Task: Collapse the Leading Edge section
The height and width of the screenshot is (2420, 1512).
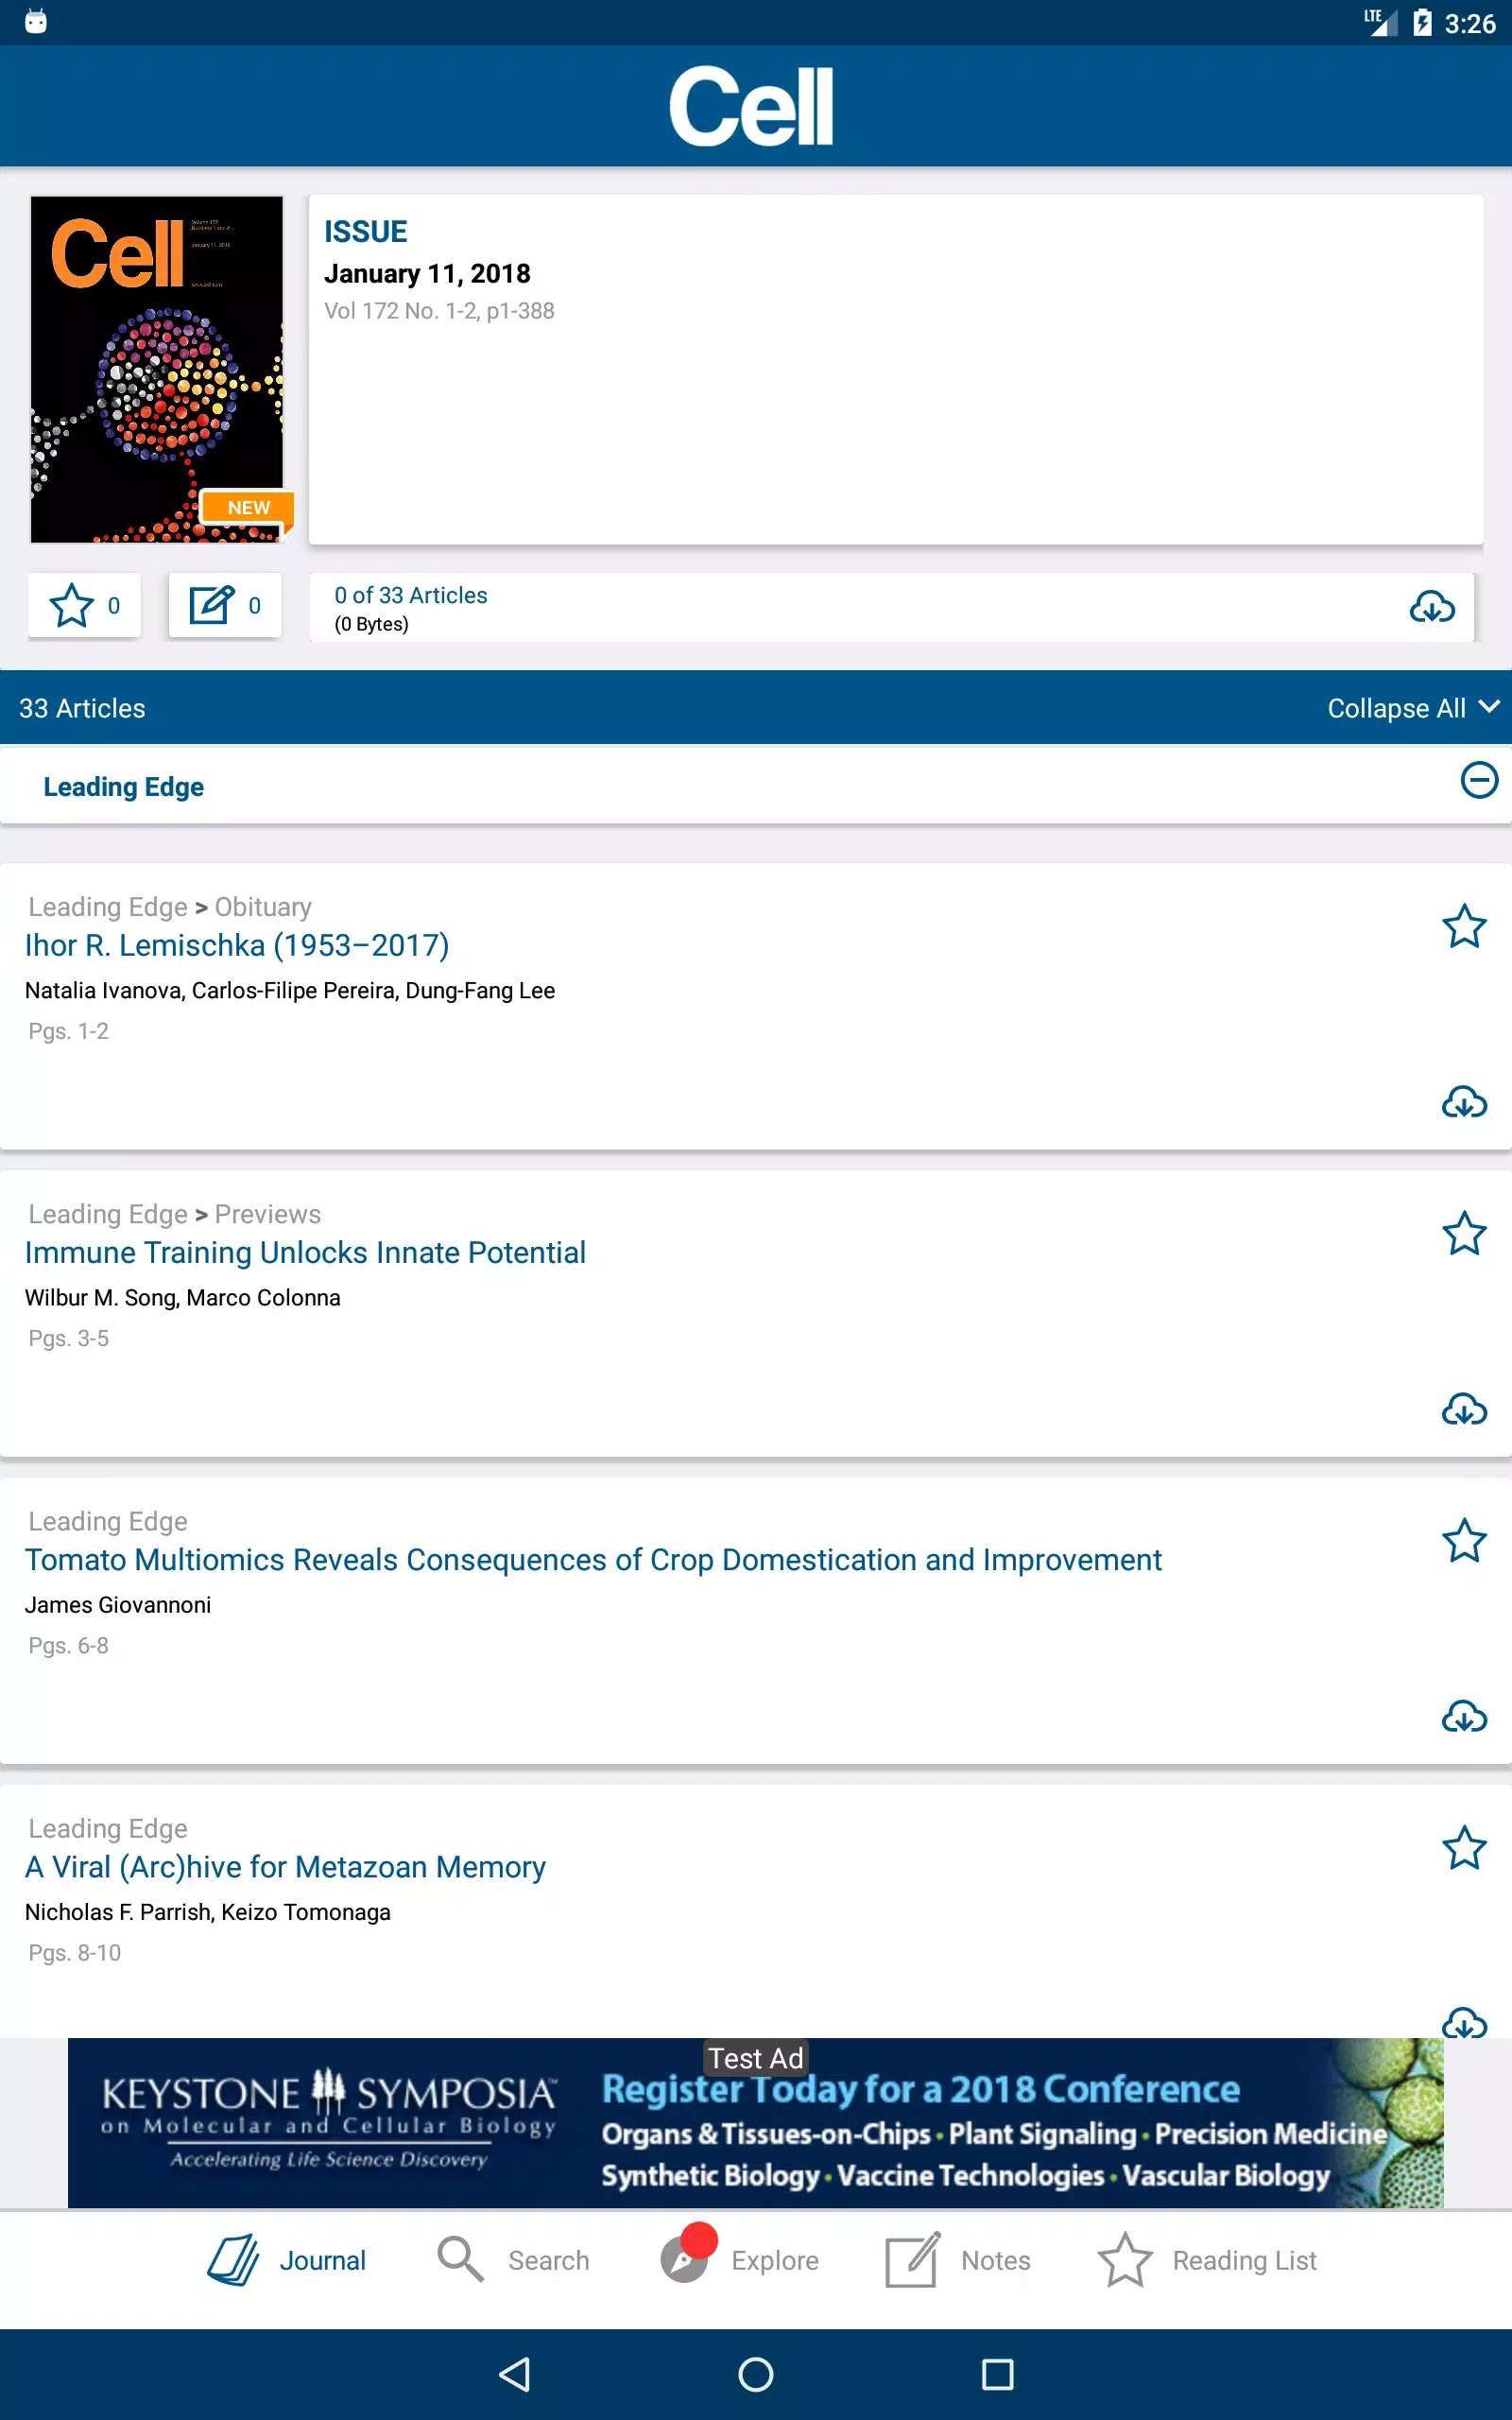Action: click(x=1479, y=780)
